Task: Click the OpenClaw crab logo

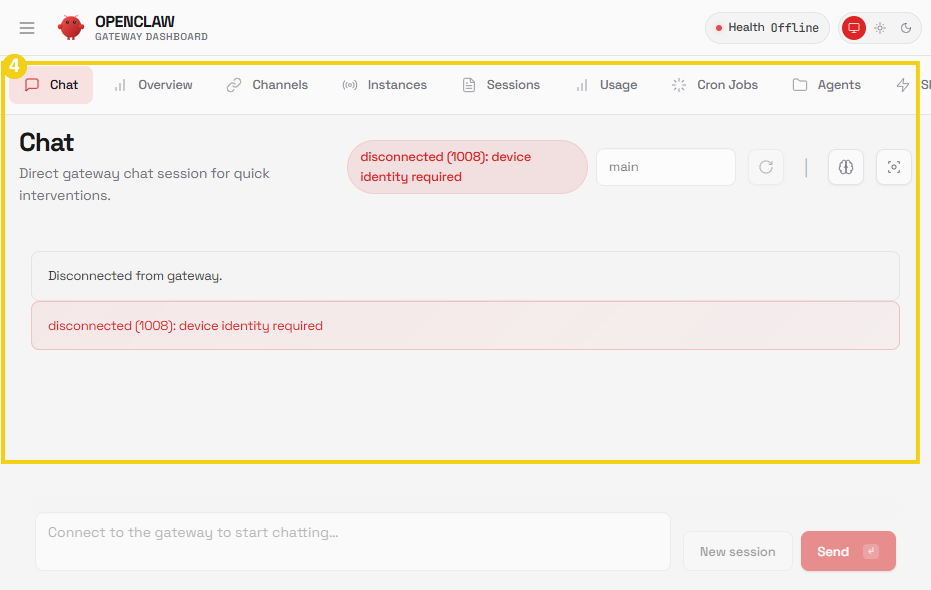Action: click(71, 28)
